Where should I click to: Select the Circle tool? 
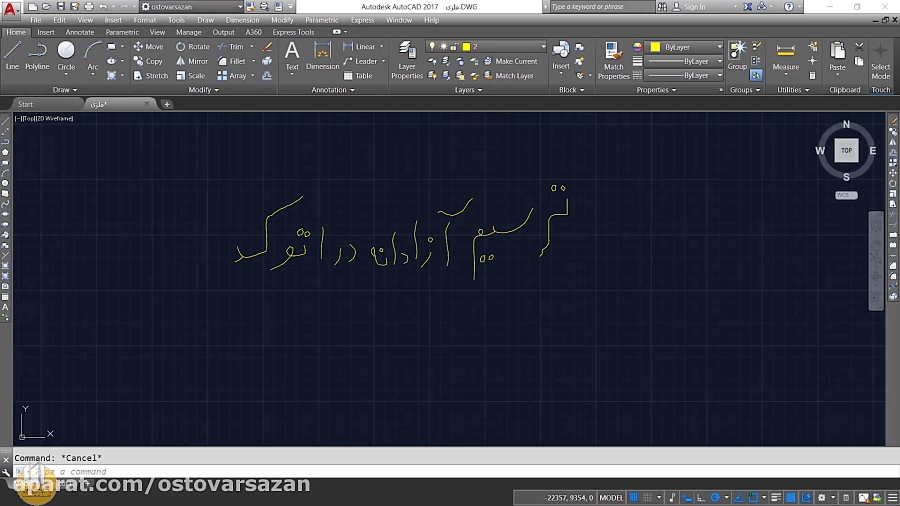click(66, 56)
